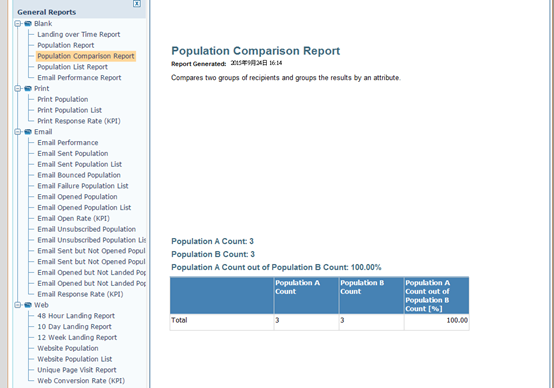Open Landing over Time Report

point(79,35)
